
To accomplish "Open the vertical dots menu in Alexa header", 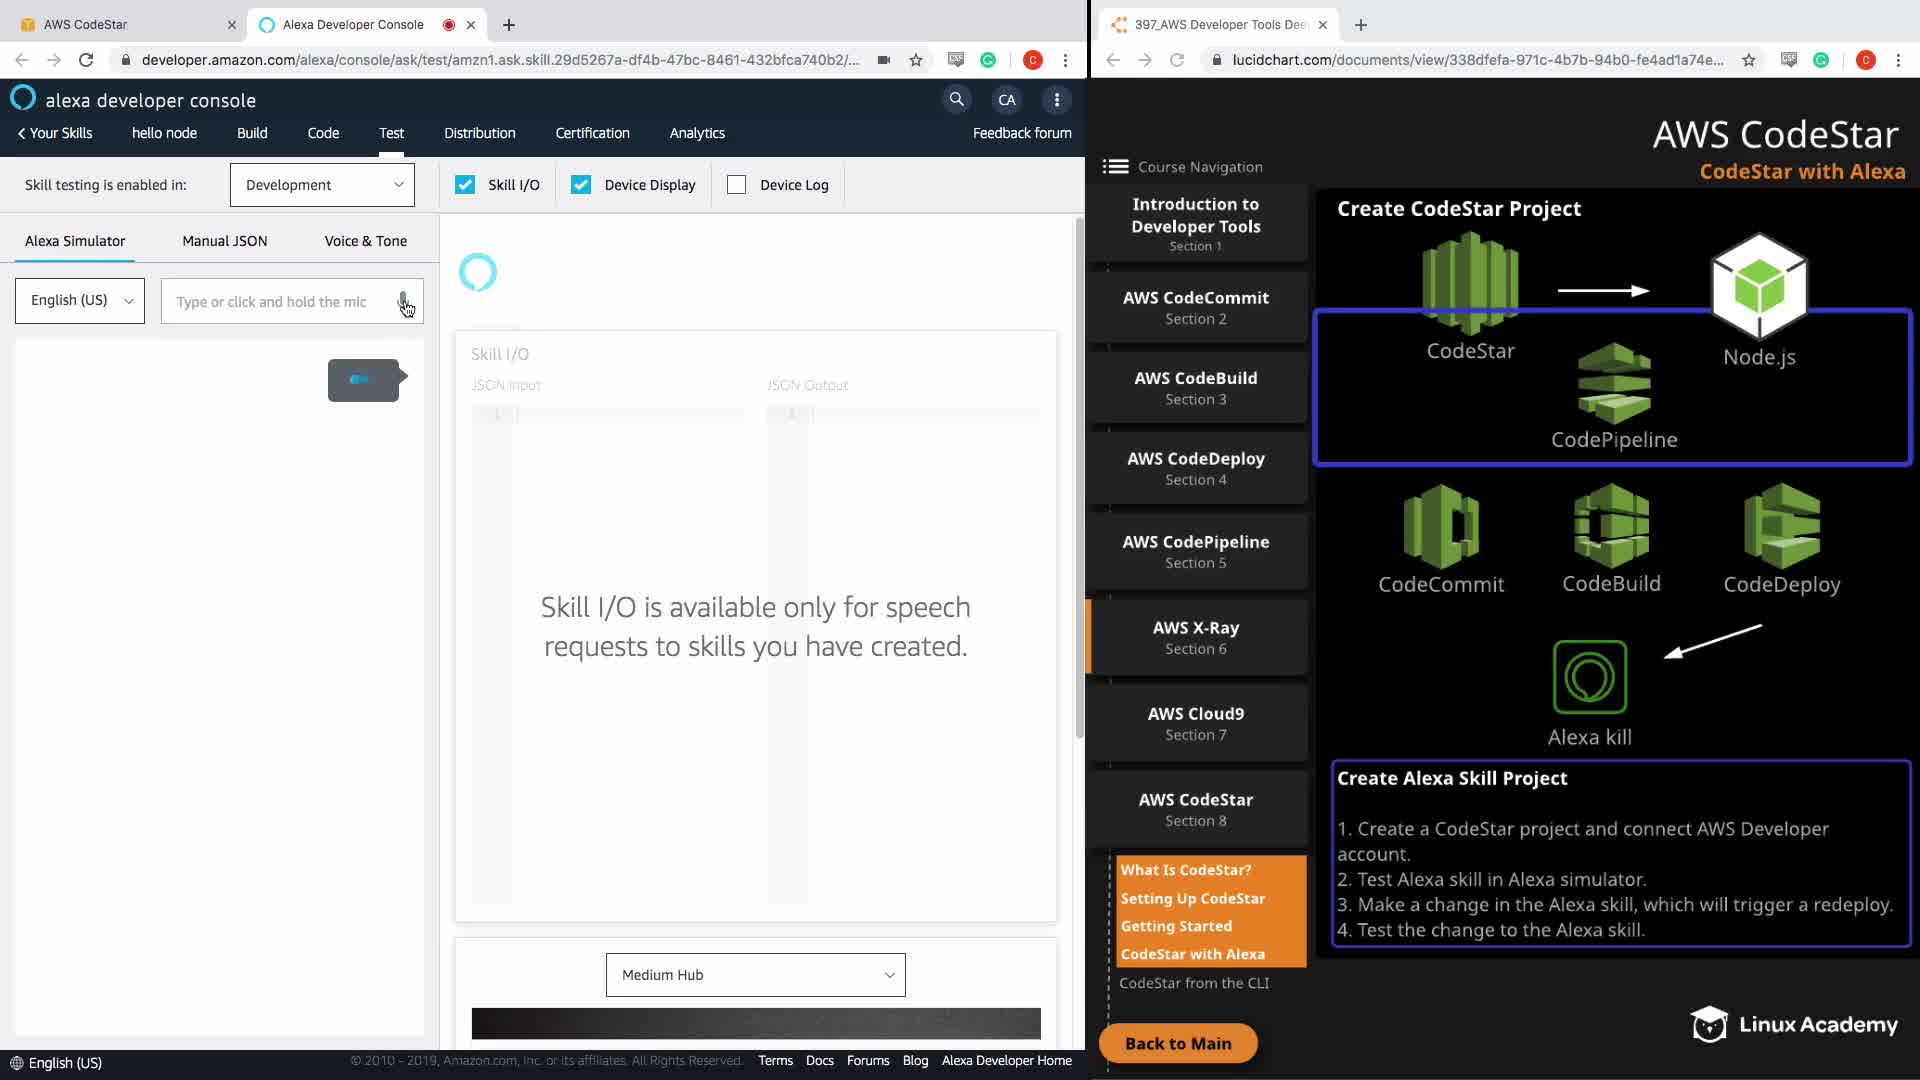I will coord(1057,99).
